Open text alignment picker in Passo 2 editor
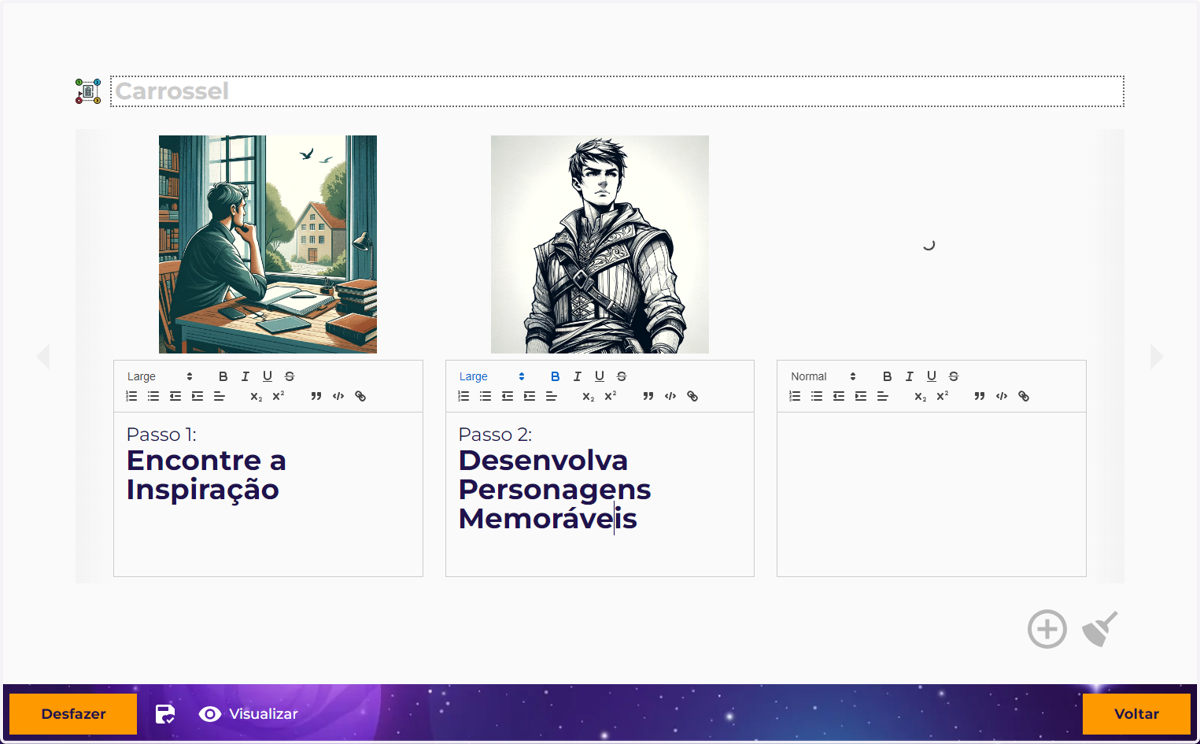This screenshot has width=1200, height=744. point(551,397)
